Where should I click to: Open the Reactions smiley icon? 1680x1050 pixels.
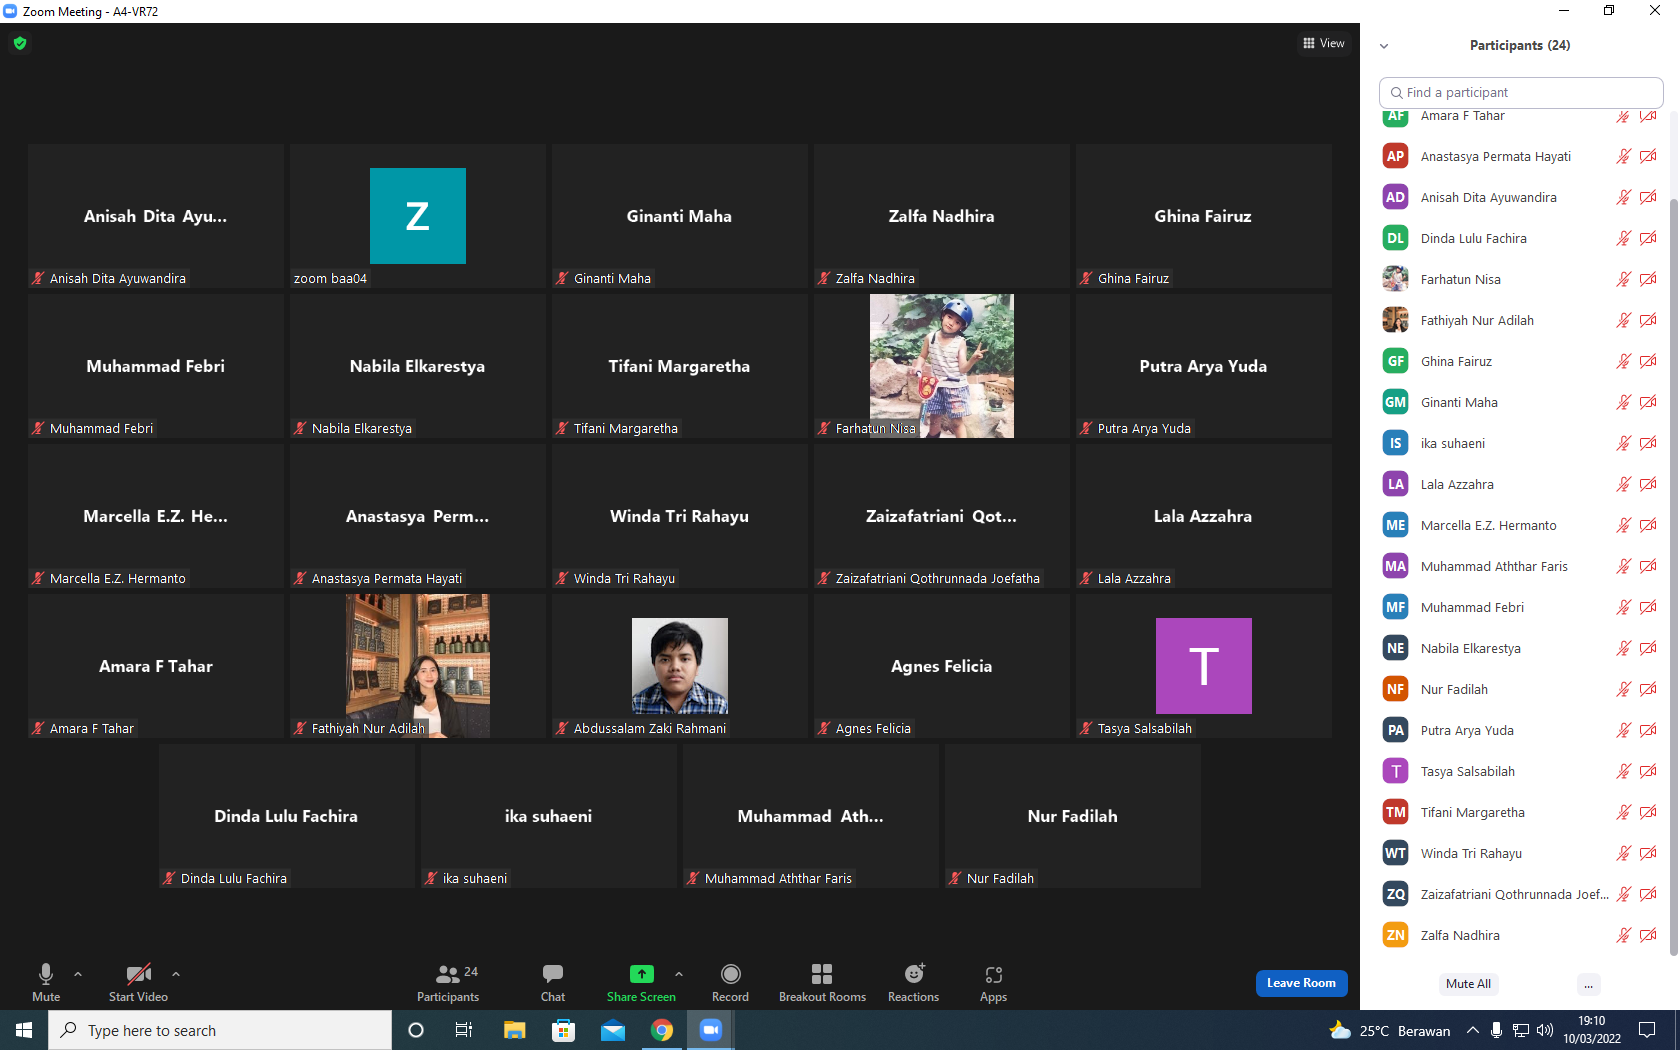914,973
